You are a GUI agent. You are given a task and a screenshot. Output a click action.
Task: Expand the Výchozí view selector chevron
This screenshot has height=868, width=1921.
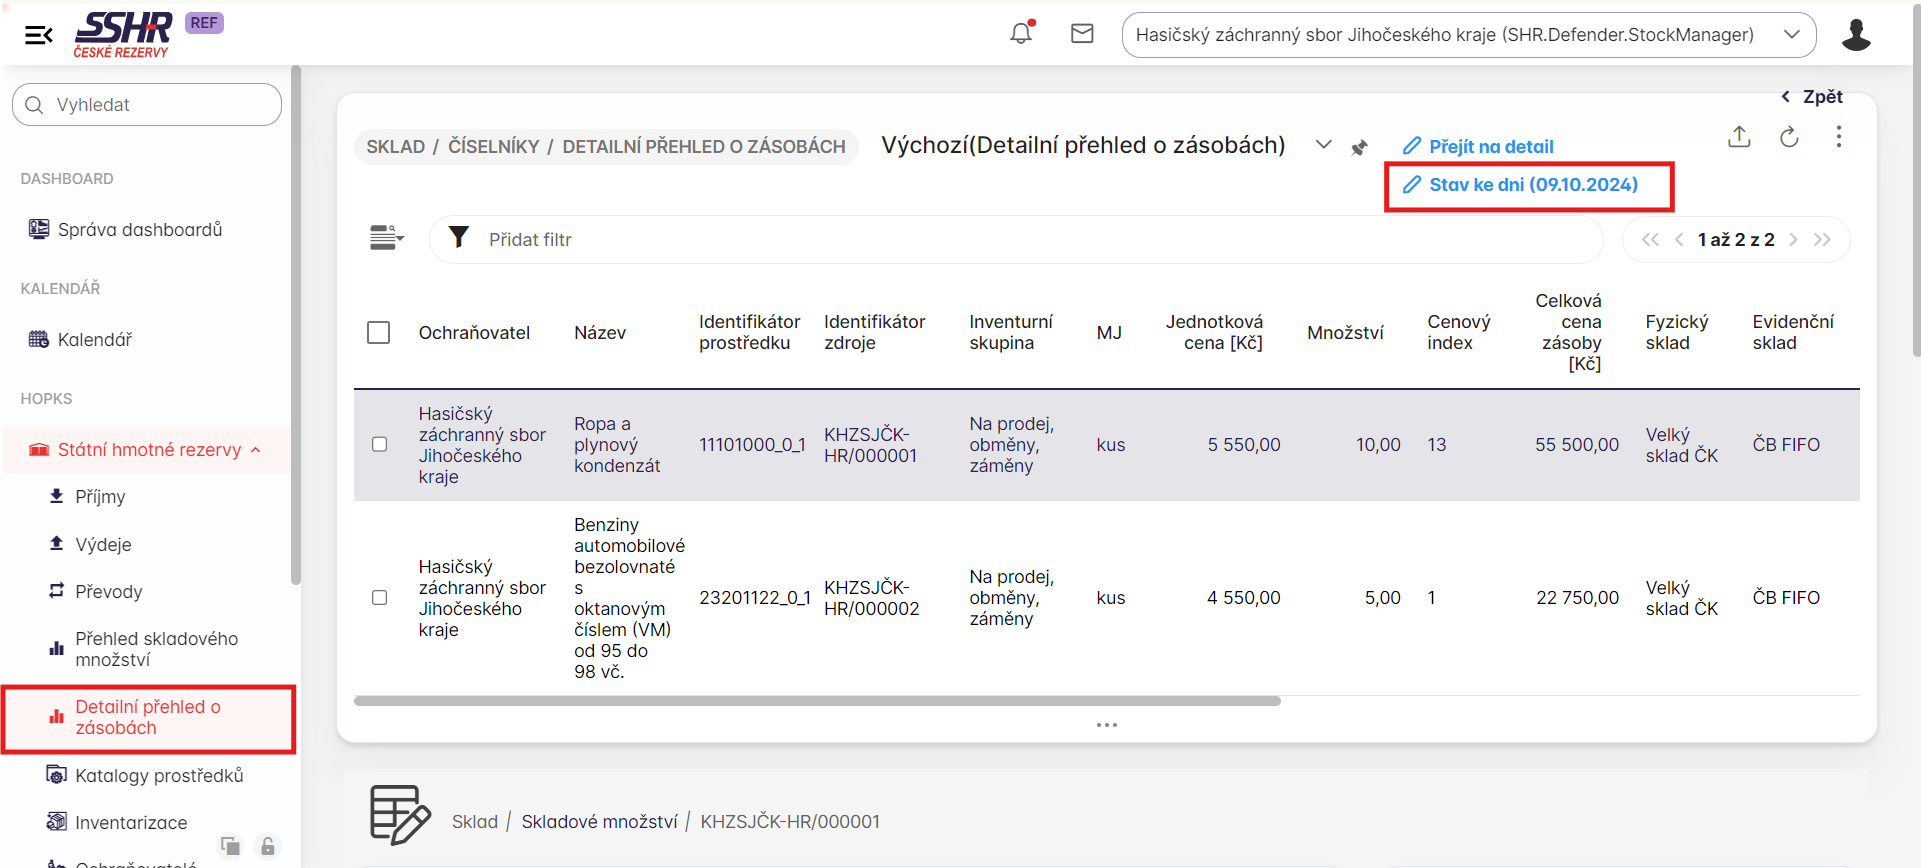1323,145
